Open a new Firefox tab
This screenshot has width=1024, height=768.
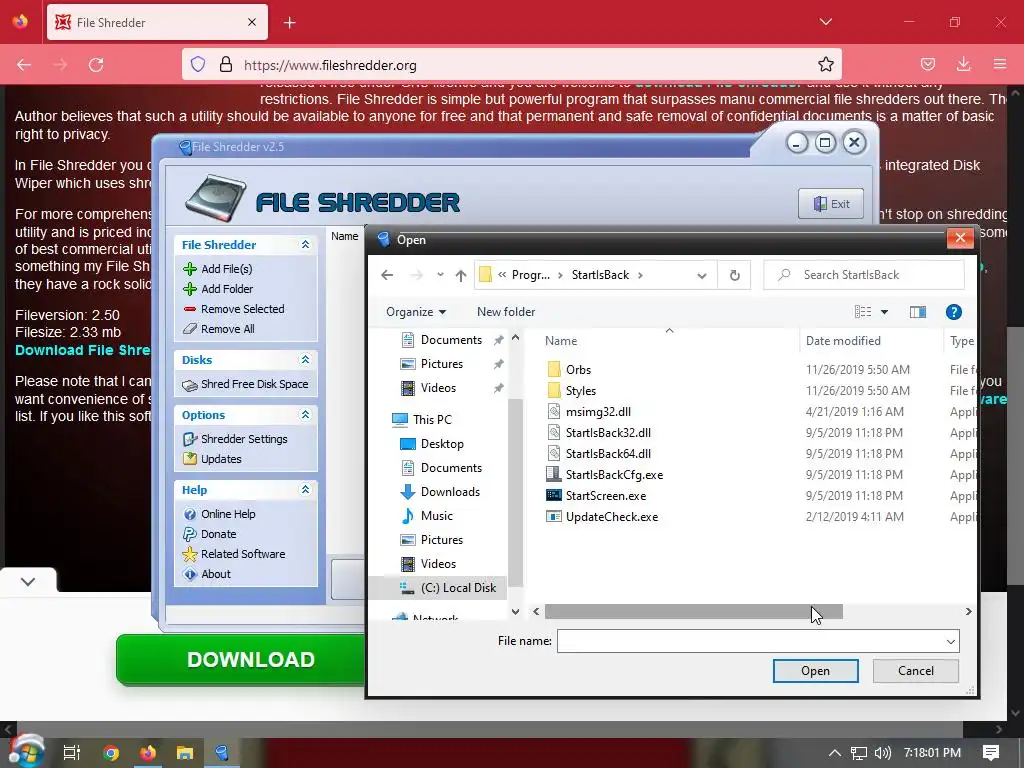click(290, 23)
